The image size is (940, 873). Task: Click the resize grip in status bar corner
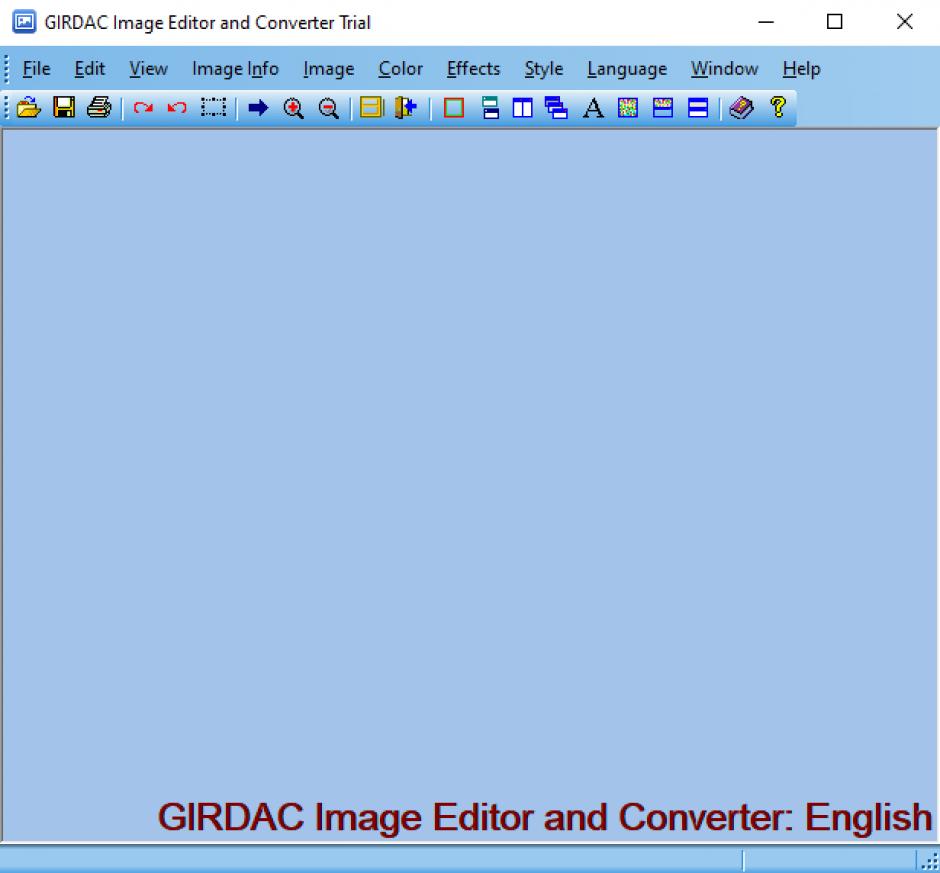[x=930, y=862]
